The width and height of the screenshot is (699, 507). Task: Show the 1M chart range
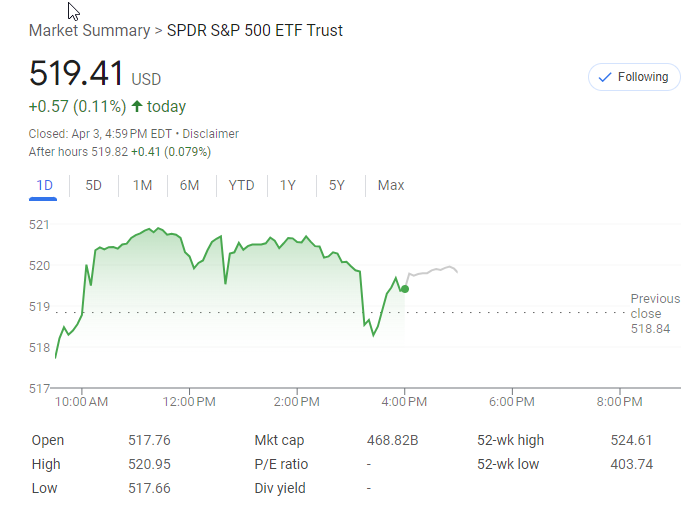pos(142,185)
